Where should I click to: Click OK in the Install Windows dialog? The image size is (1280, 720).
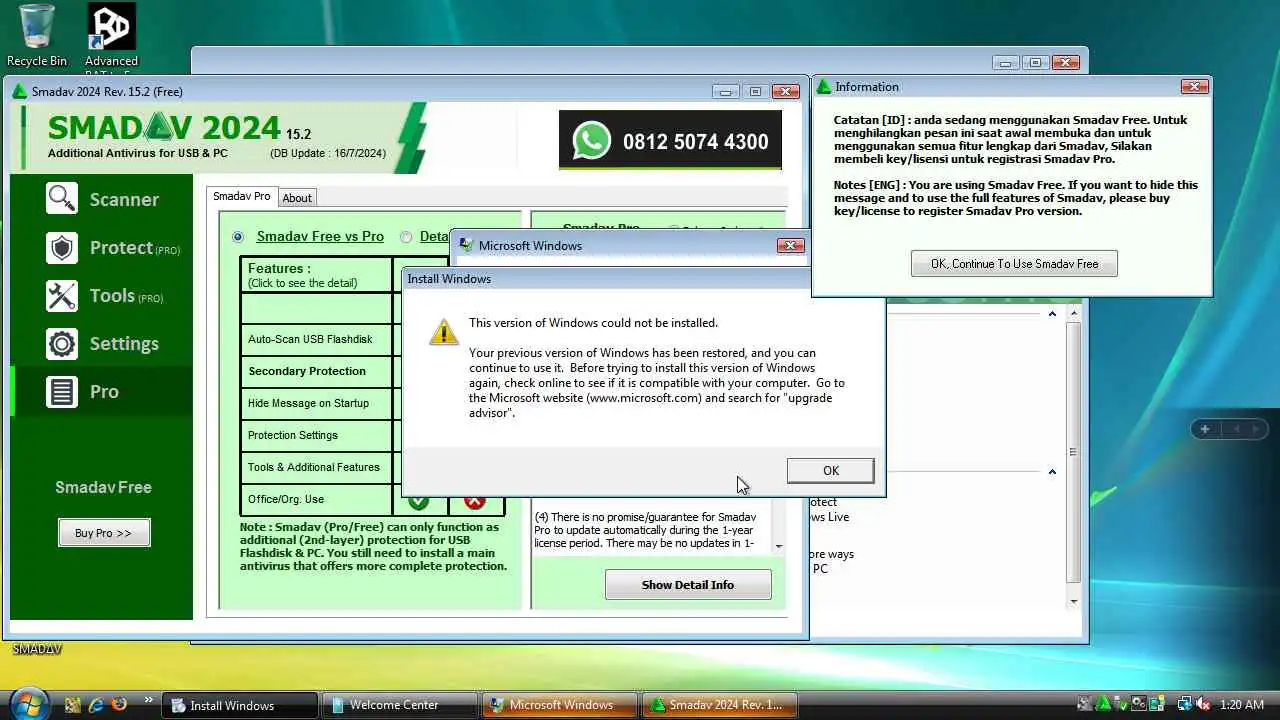[x=830, y=470]
